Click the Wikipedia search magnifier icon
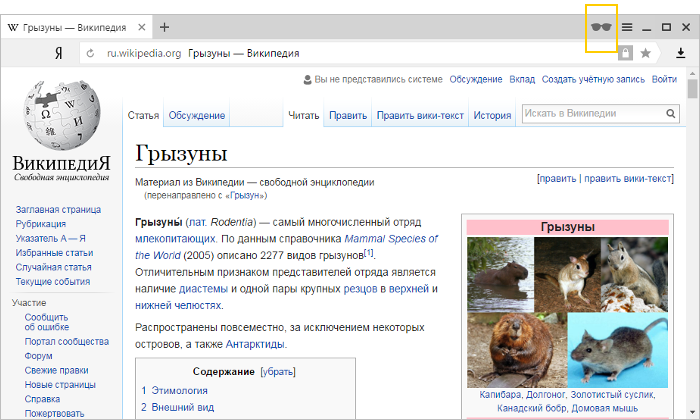 point(671,114)
